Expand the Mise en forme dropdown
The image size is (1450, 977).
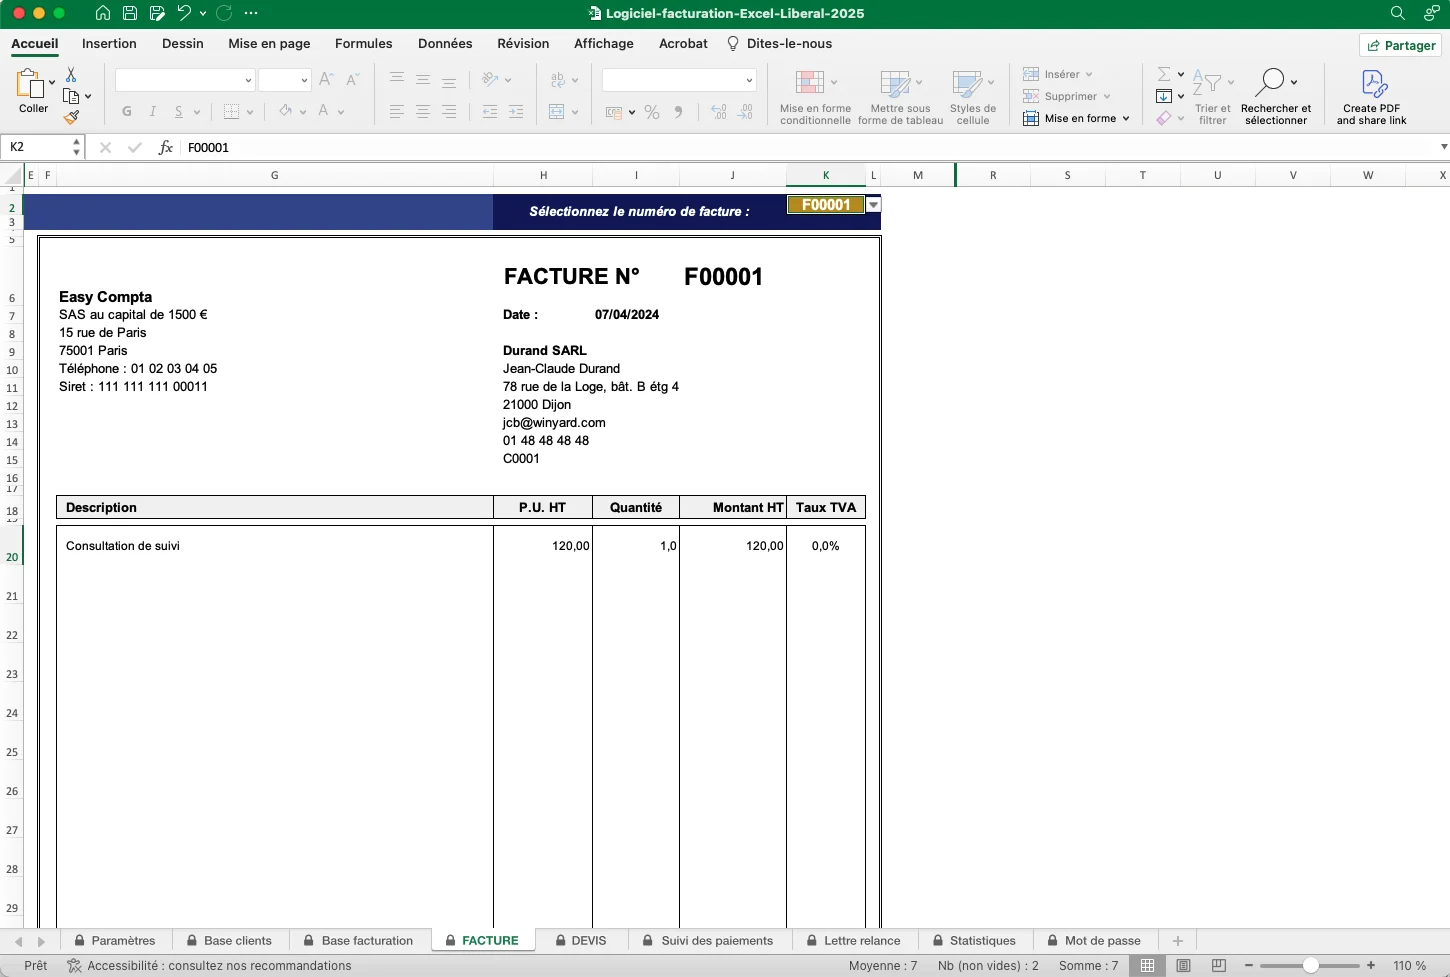(1126, 118)
